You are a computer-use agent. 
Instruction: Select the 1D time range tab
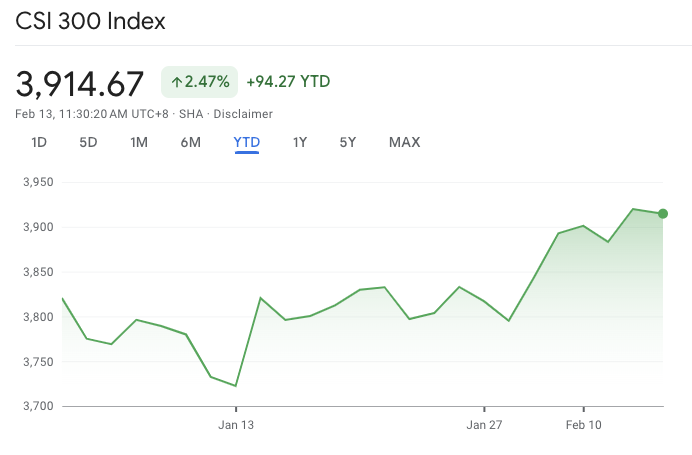(39, 142)
